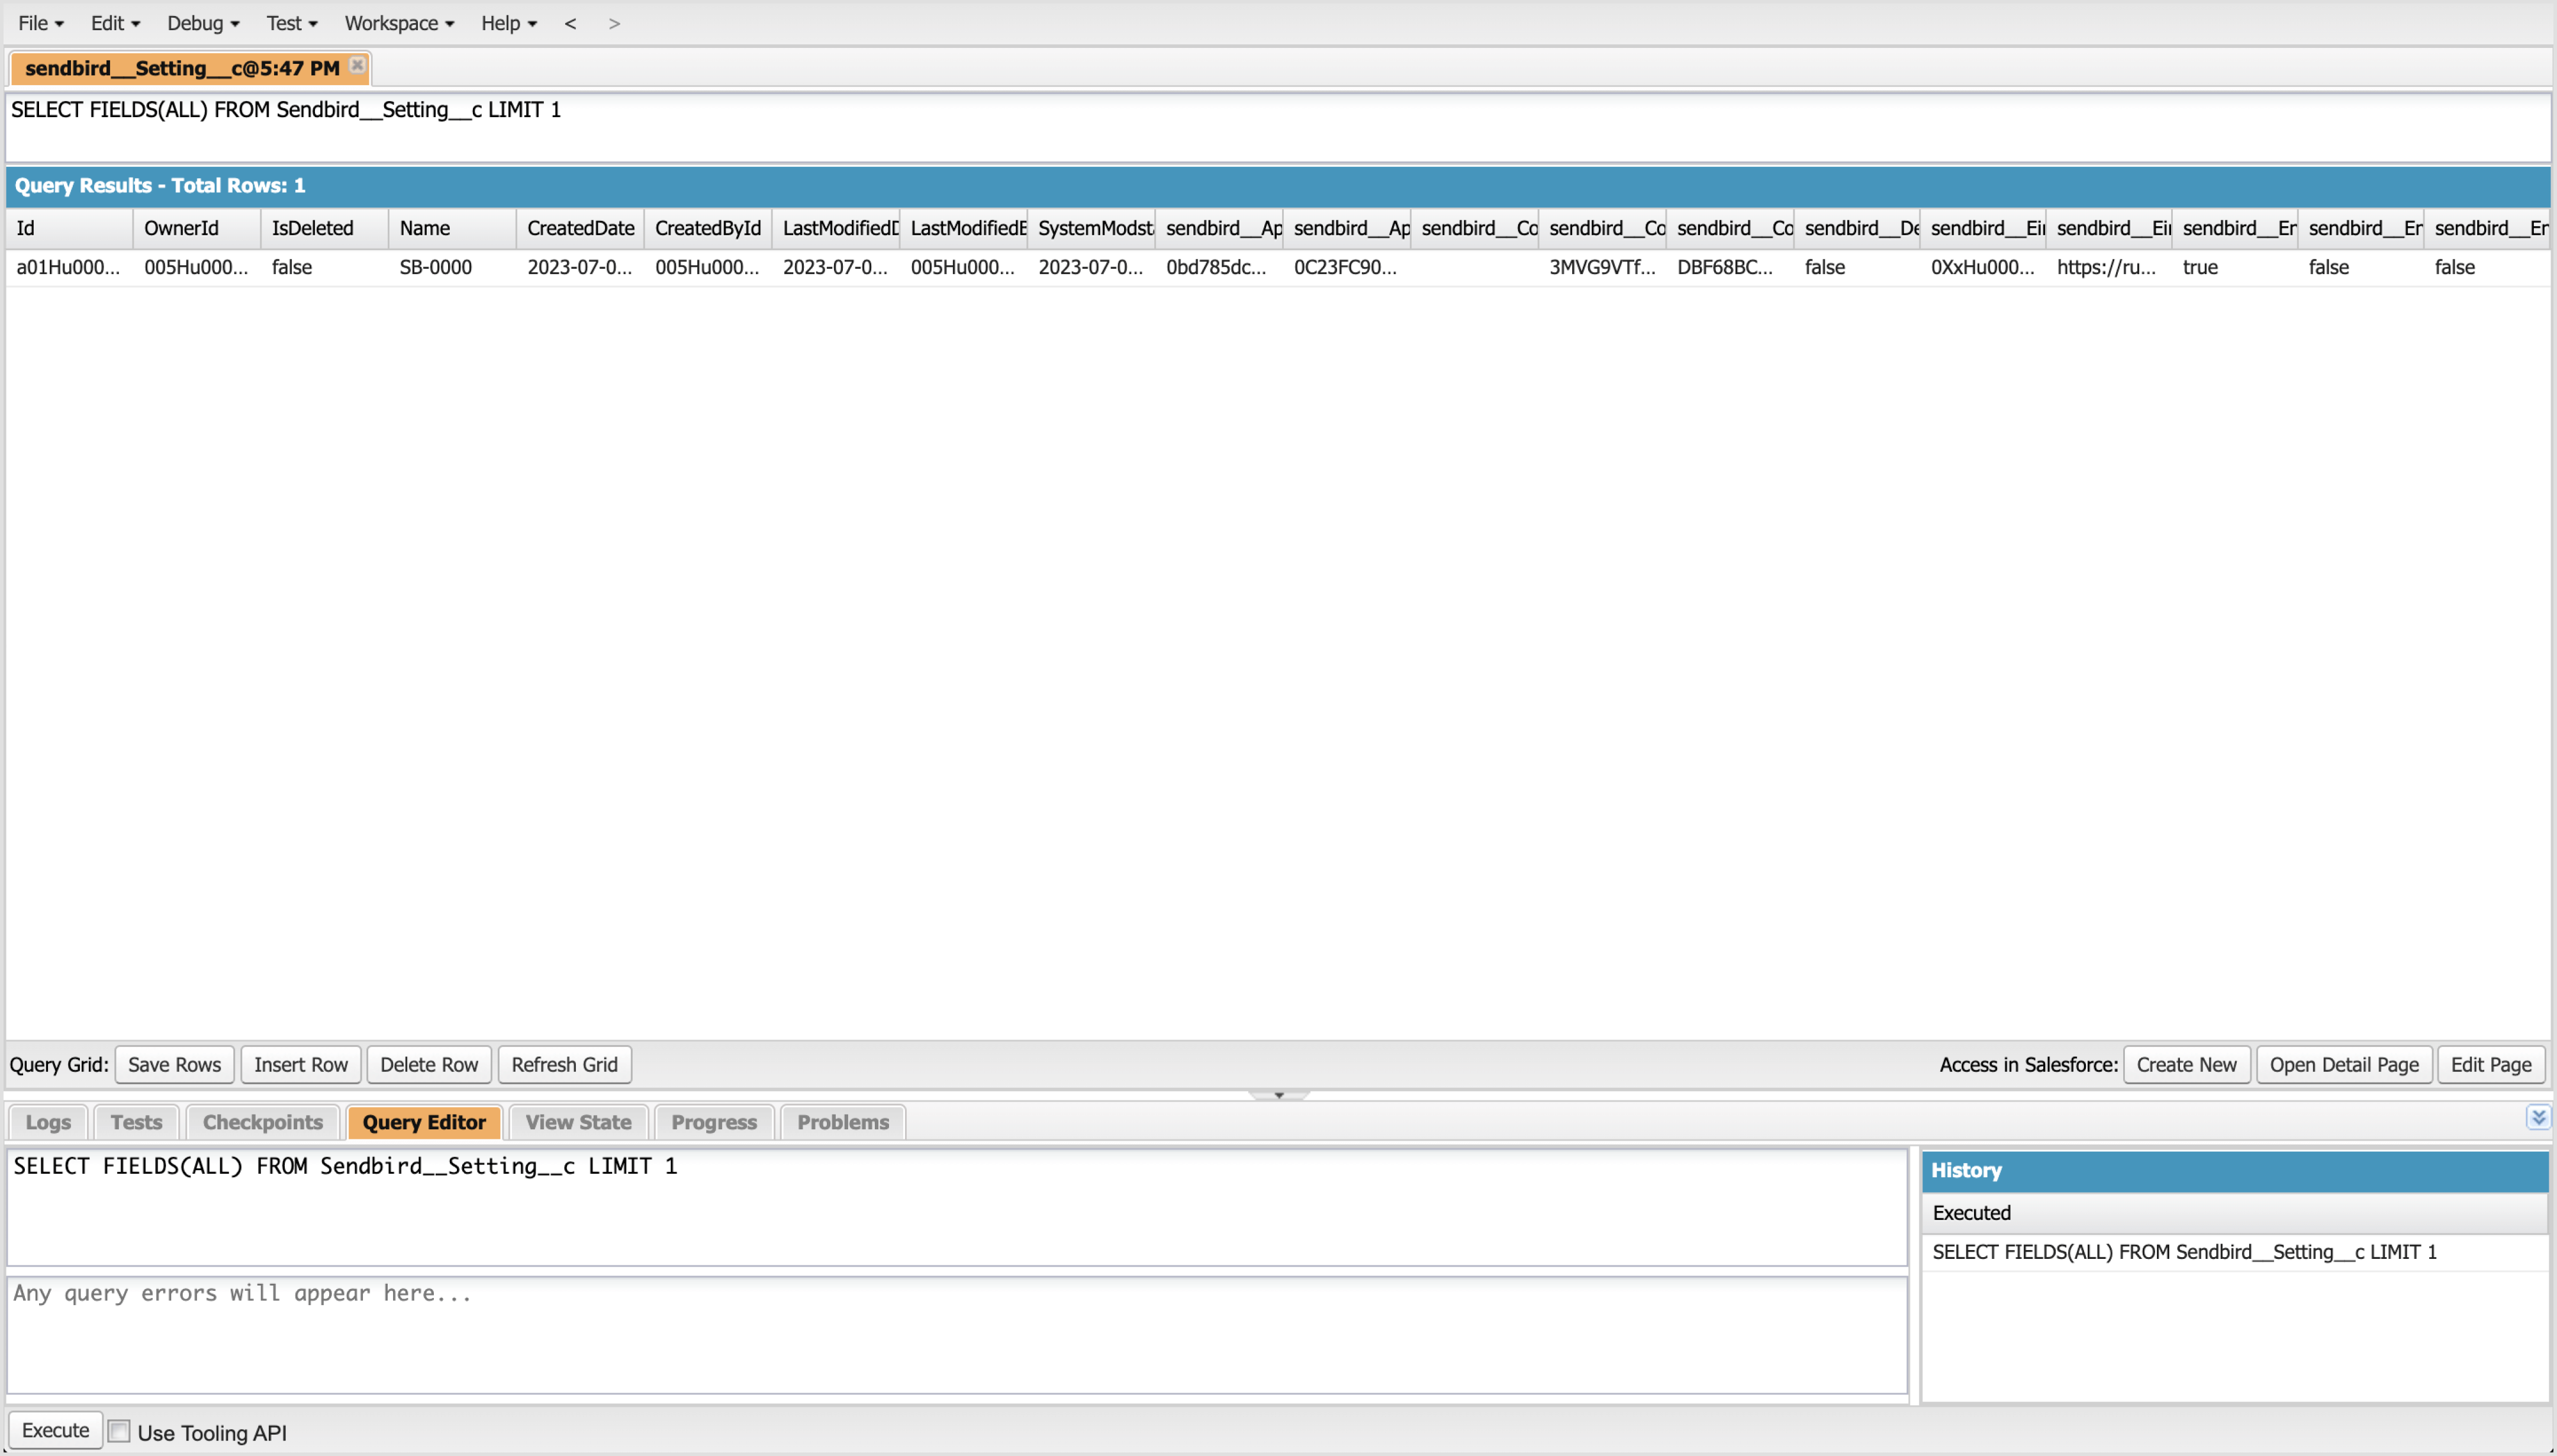2557x1456 pixels.
Task: Switch to the Logs tab
Action: pyautogui.click(x=48, y=1122)
